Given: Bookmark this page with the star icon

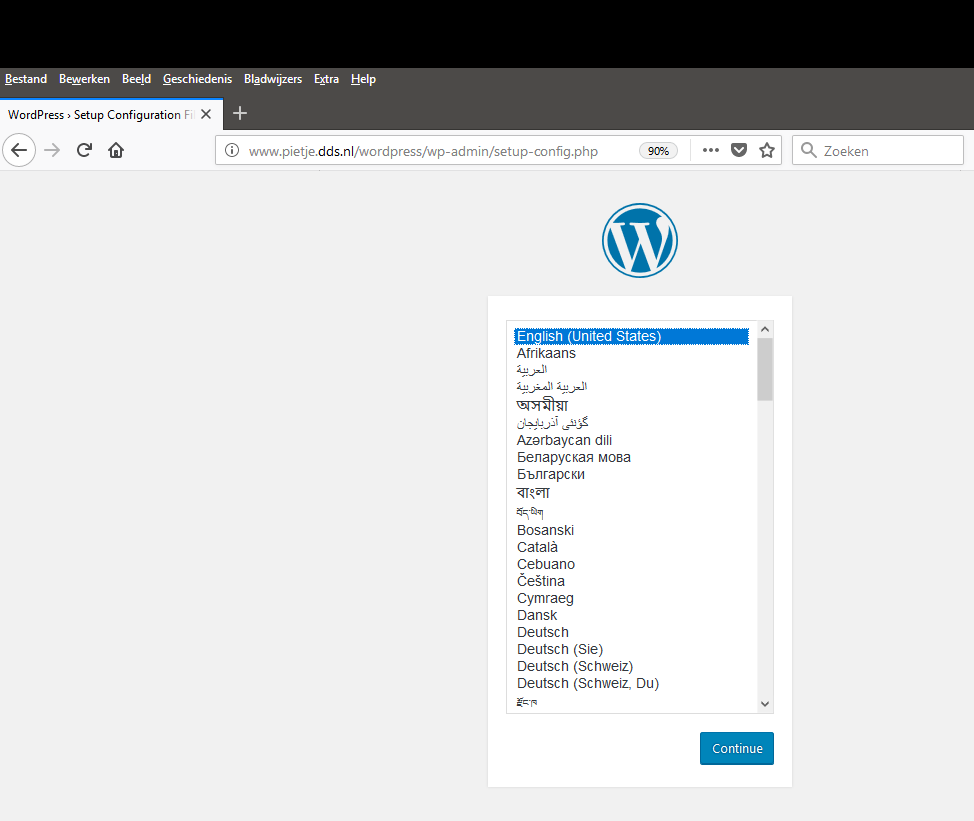Looking at the screenshot, I should (767, 150).
